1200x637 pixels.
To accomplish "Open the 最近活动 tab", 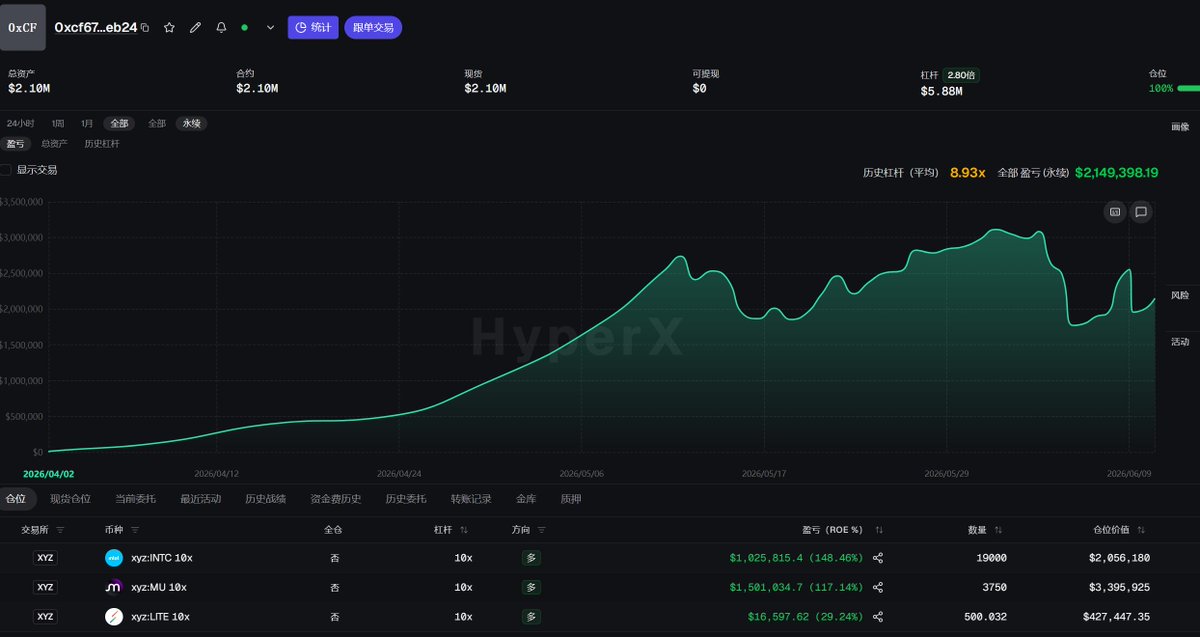I will pyautogui.click(x=201, y=498).
